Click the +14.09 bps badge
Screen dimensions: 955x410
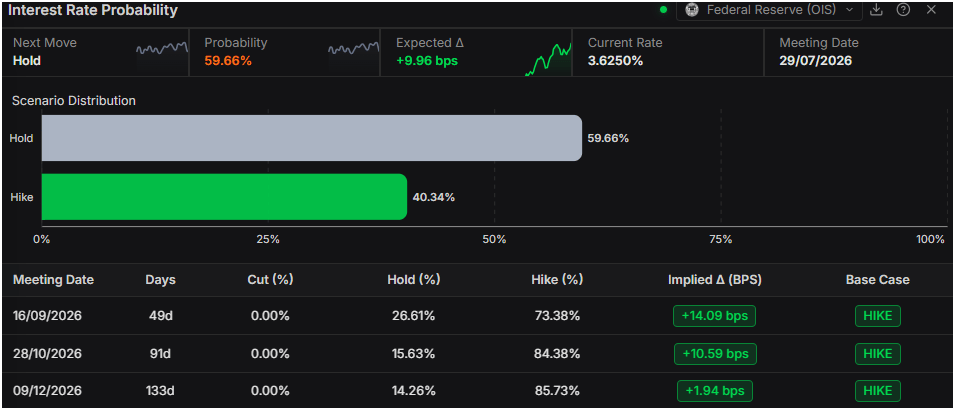[714, 316]
